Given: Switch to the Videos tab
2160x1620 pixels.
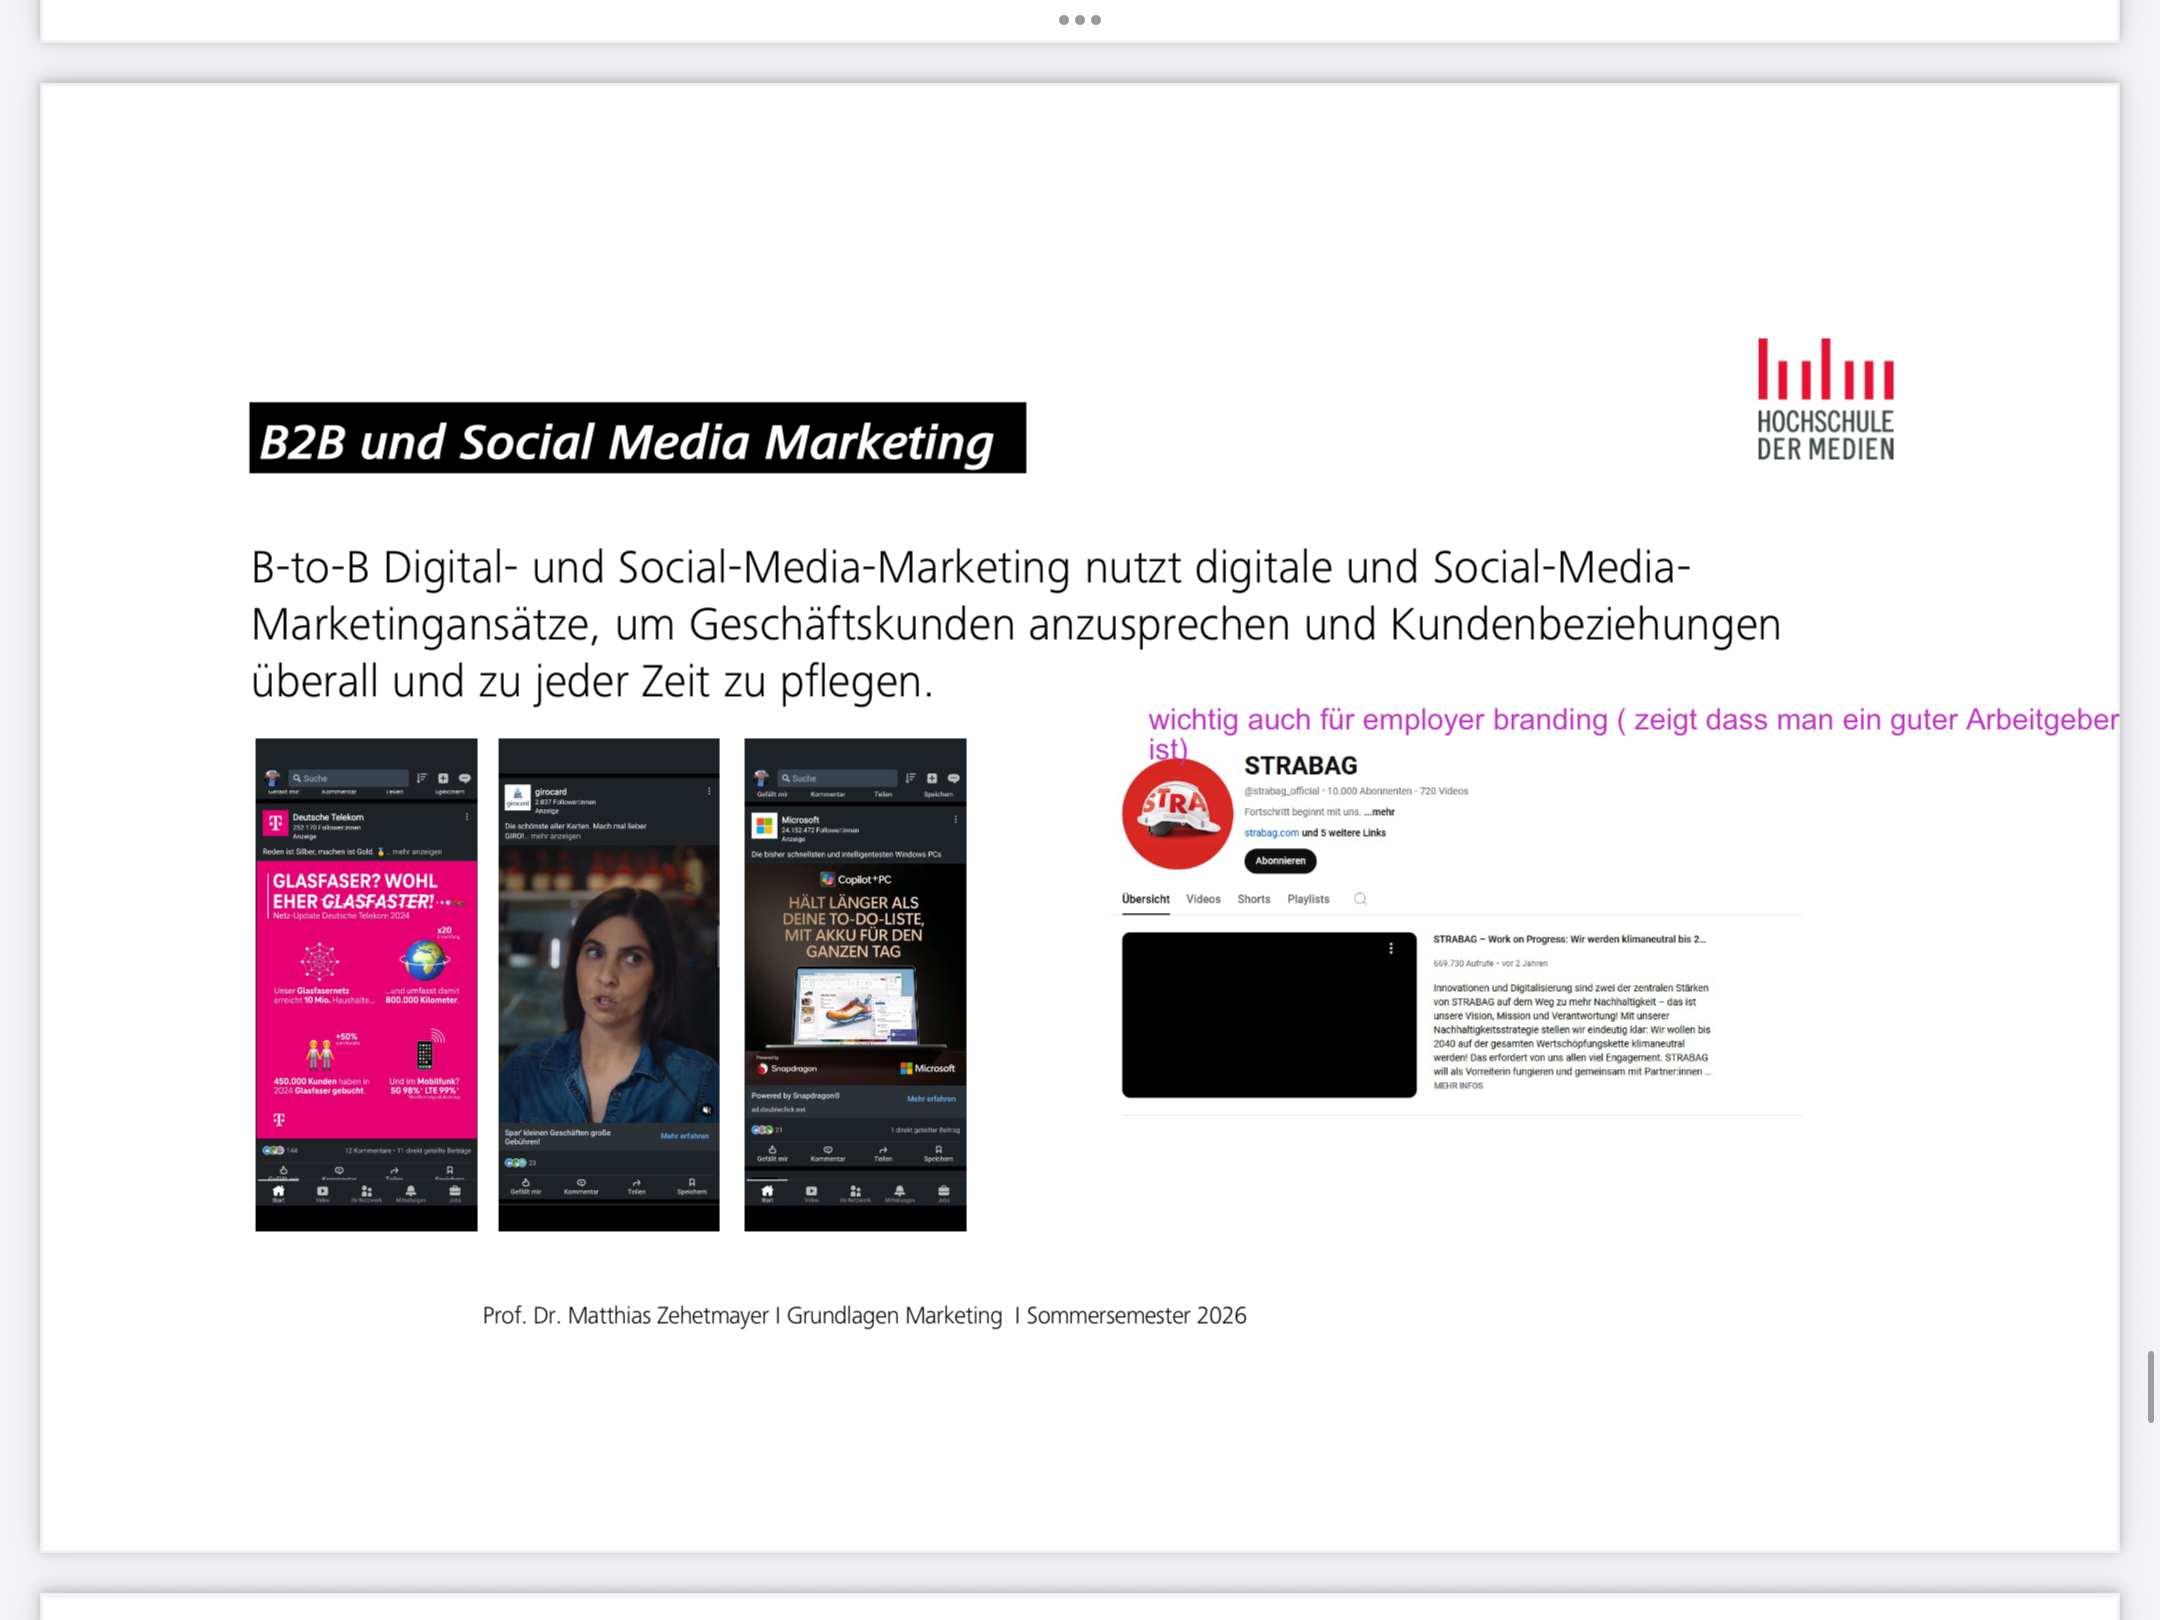Looking at the screenshot, I should tap(1203, 899).
